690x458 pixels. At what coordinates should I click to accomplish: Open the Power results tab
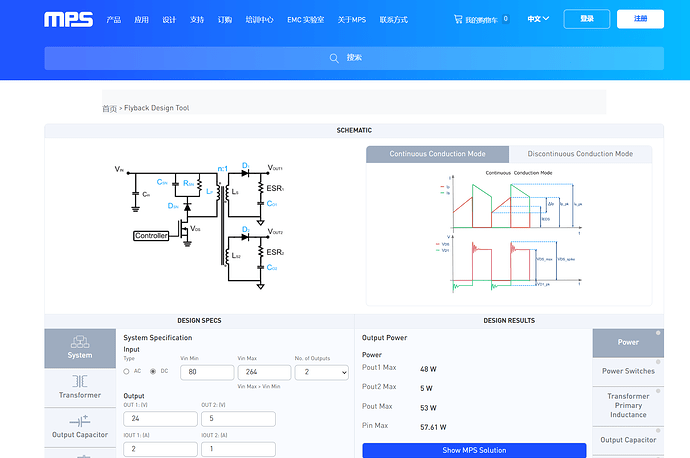[x=628, y=342]
